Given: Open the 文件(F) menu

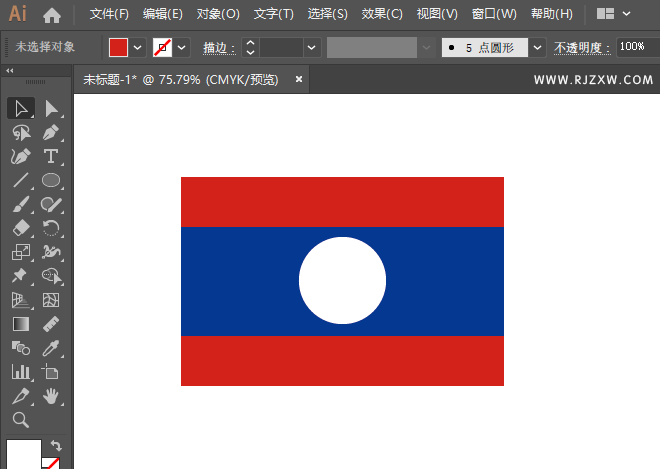Looking at the screenshot, I should (109, 14).
